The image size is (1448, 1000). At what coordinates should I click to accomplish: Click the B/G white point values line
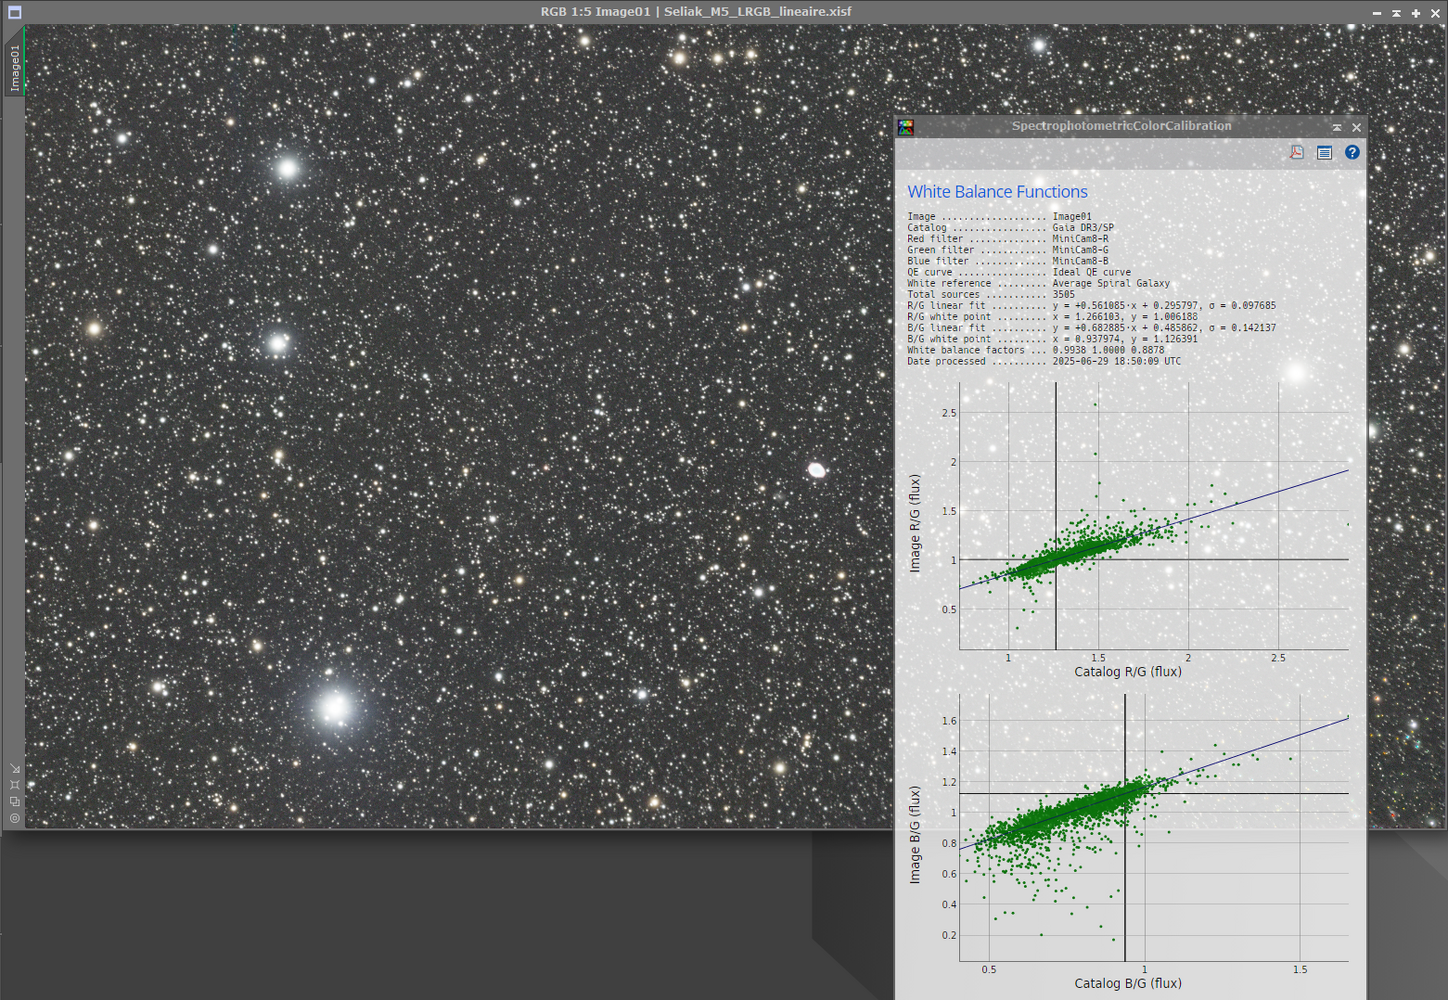click(x=1052, y=338)
